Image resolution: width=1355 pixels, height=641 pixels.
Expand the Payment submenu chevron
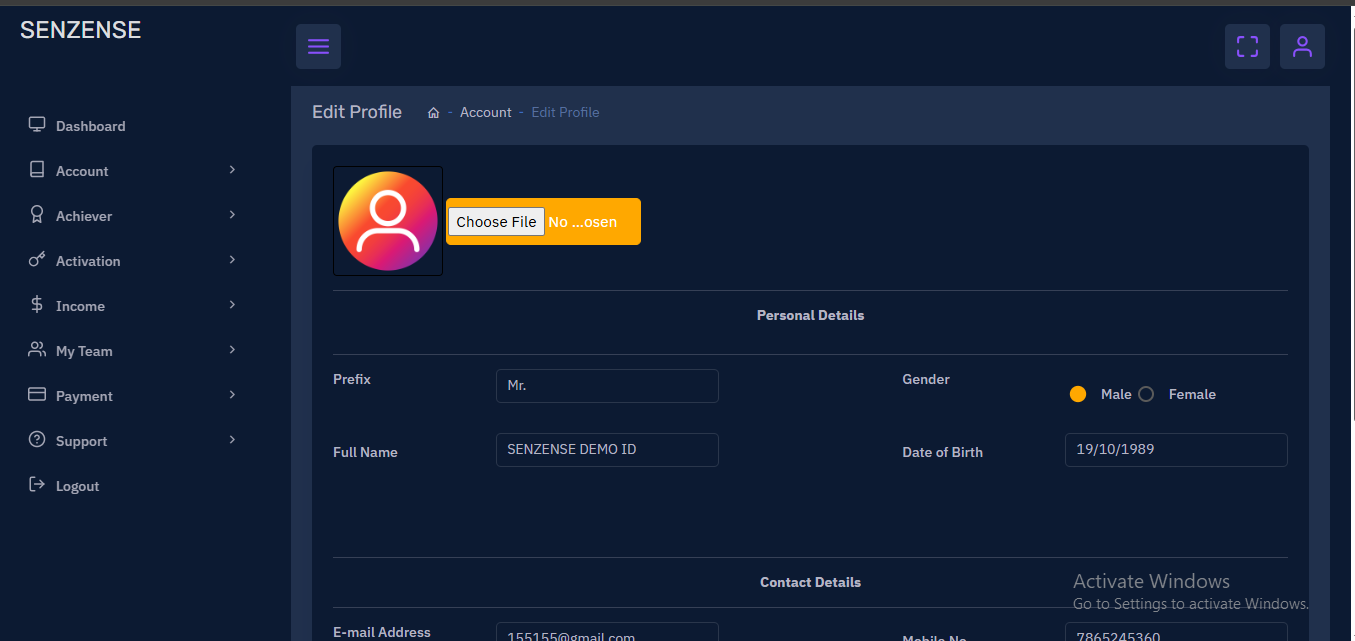pyautogui.click(x=232, y=395)
